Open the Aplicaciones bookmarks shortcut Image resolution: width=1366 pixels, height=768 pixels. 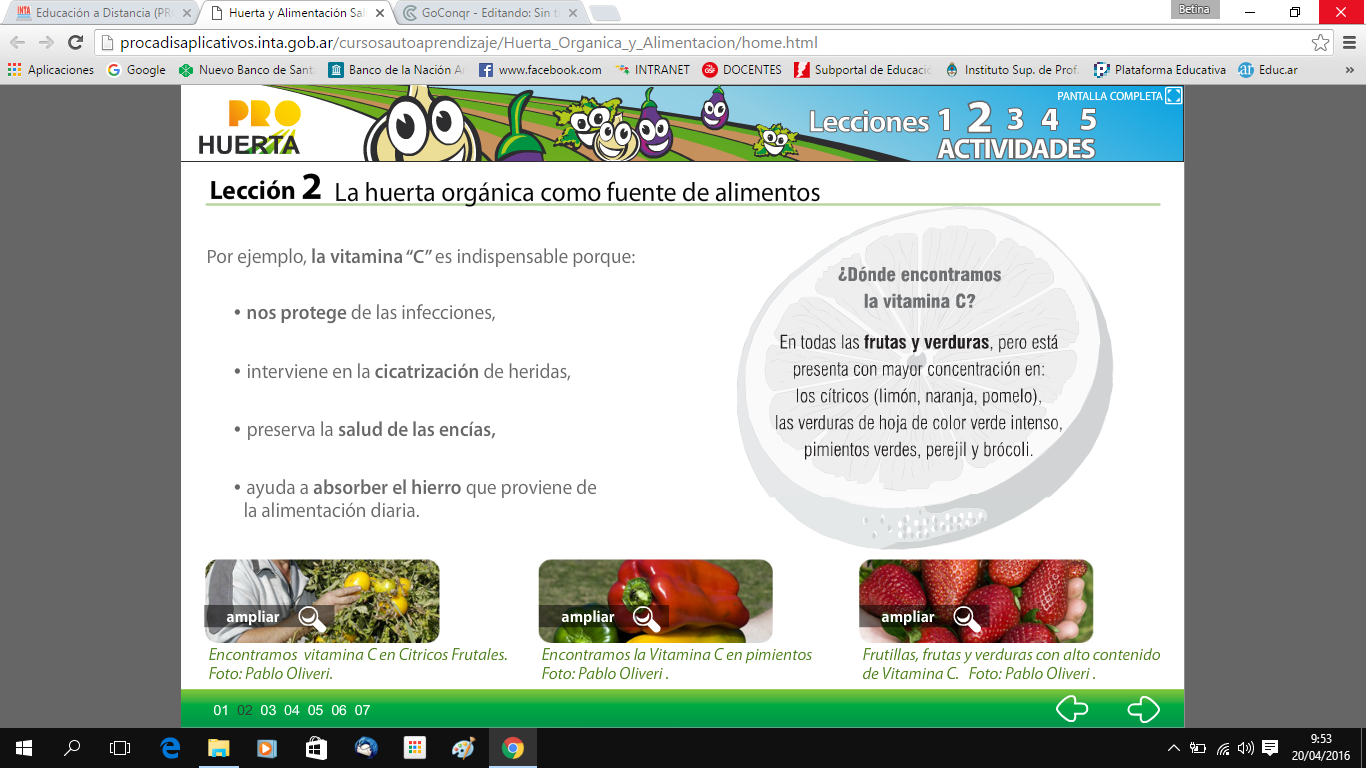pyautogui.click(x=50, y=70)
